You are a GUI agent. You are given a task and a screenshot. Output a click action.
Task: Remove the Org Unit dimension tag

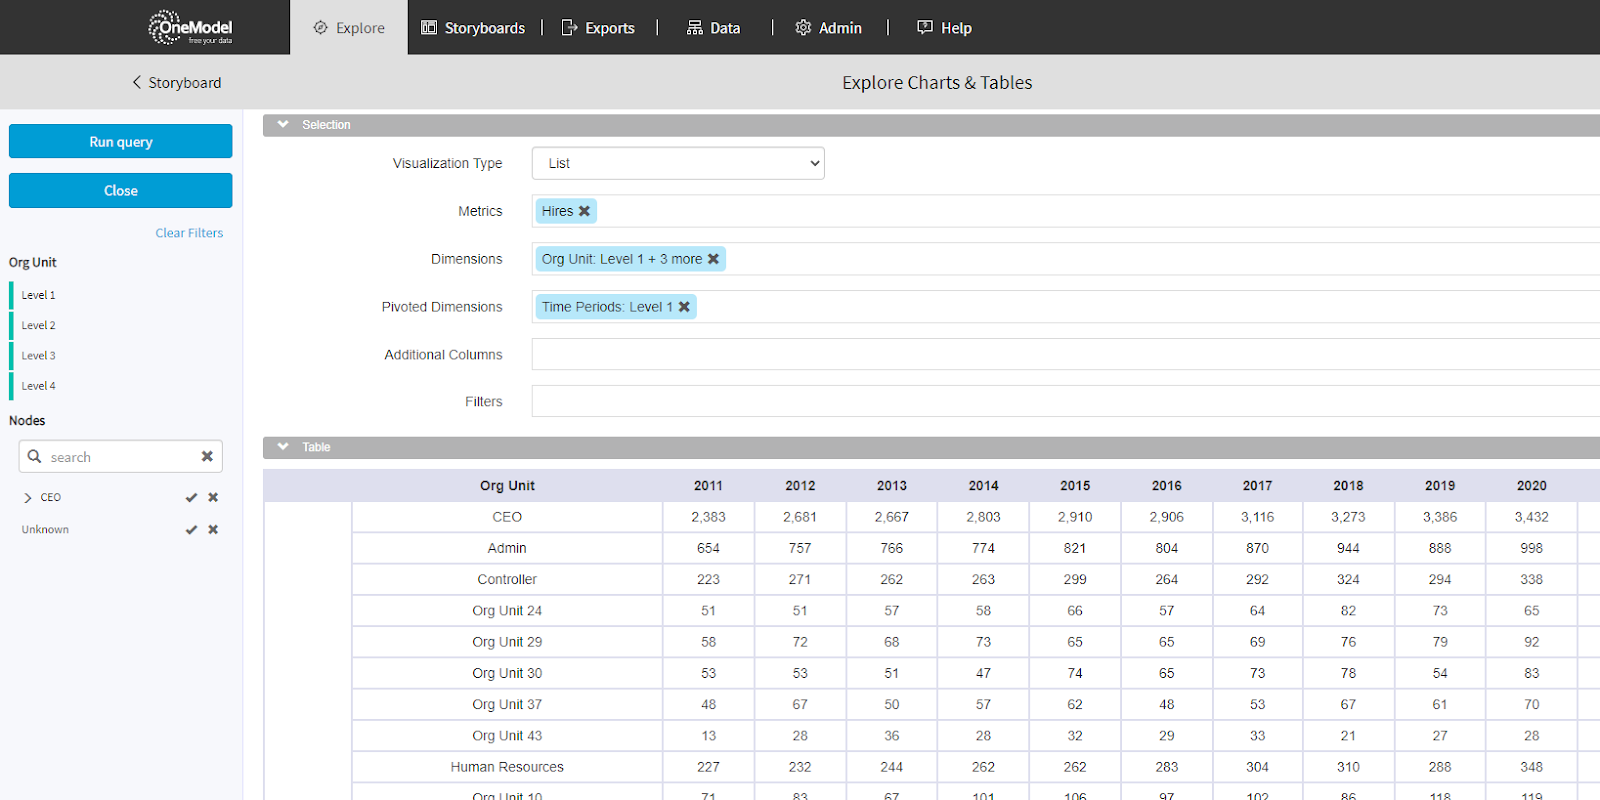click(x=713, y=259)
